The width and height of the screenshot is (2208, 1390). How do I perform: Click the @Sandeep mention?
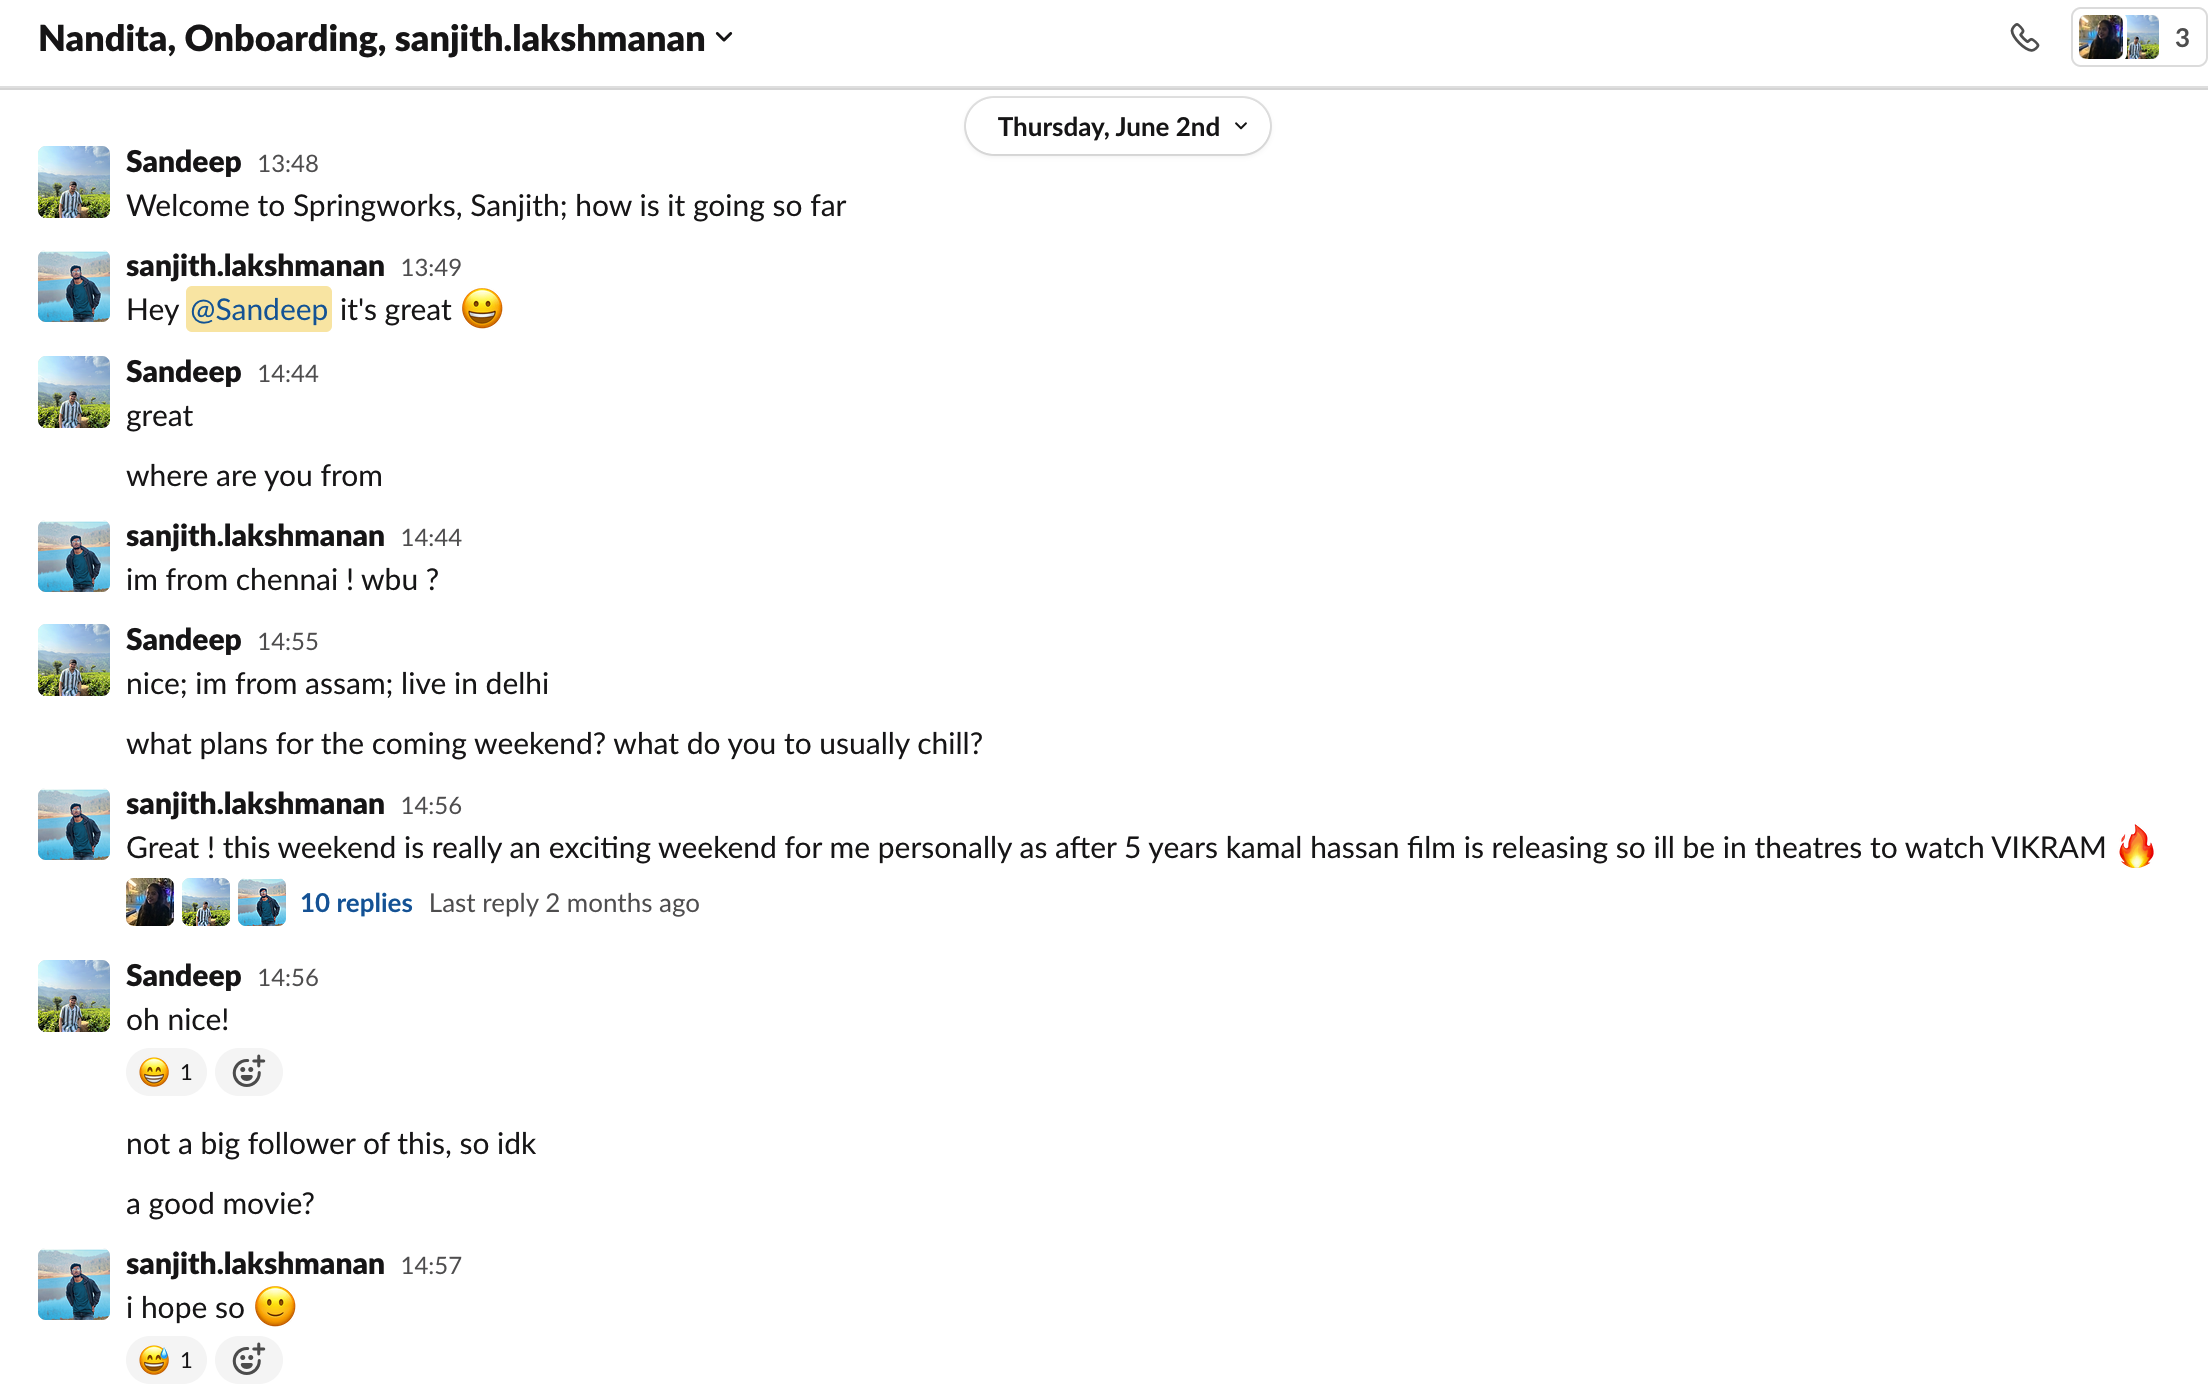[259, 309]
